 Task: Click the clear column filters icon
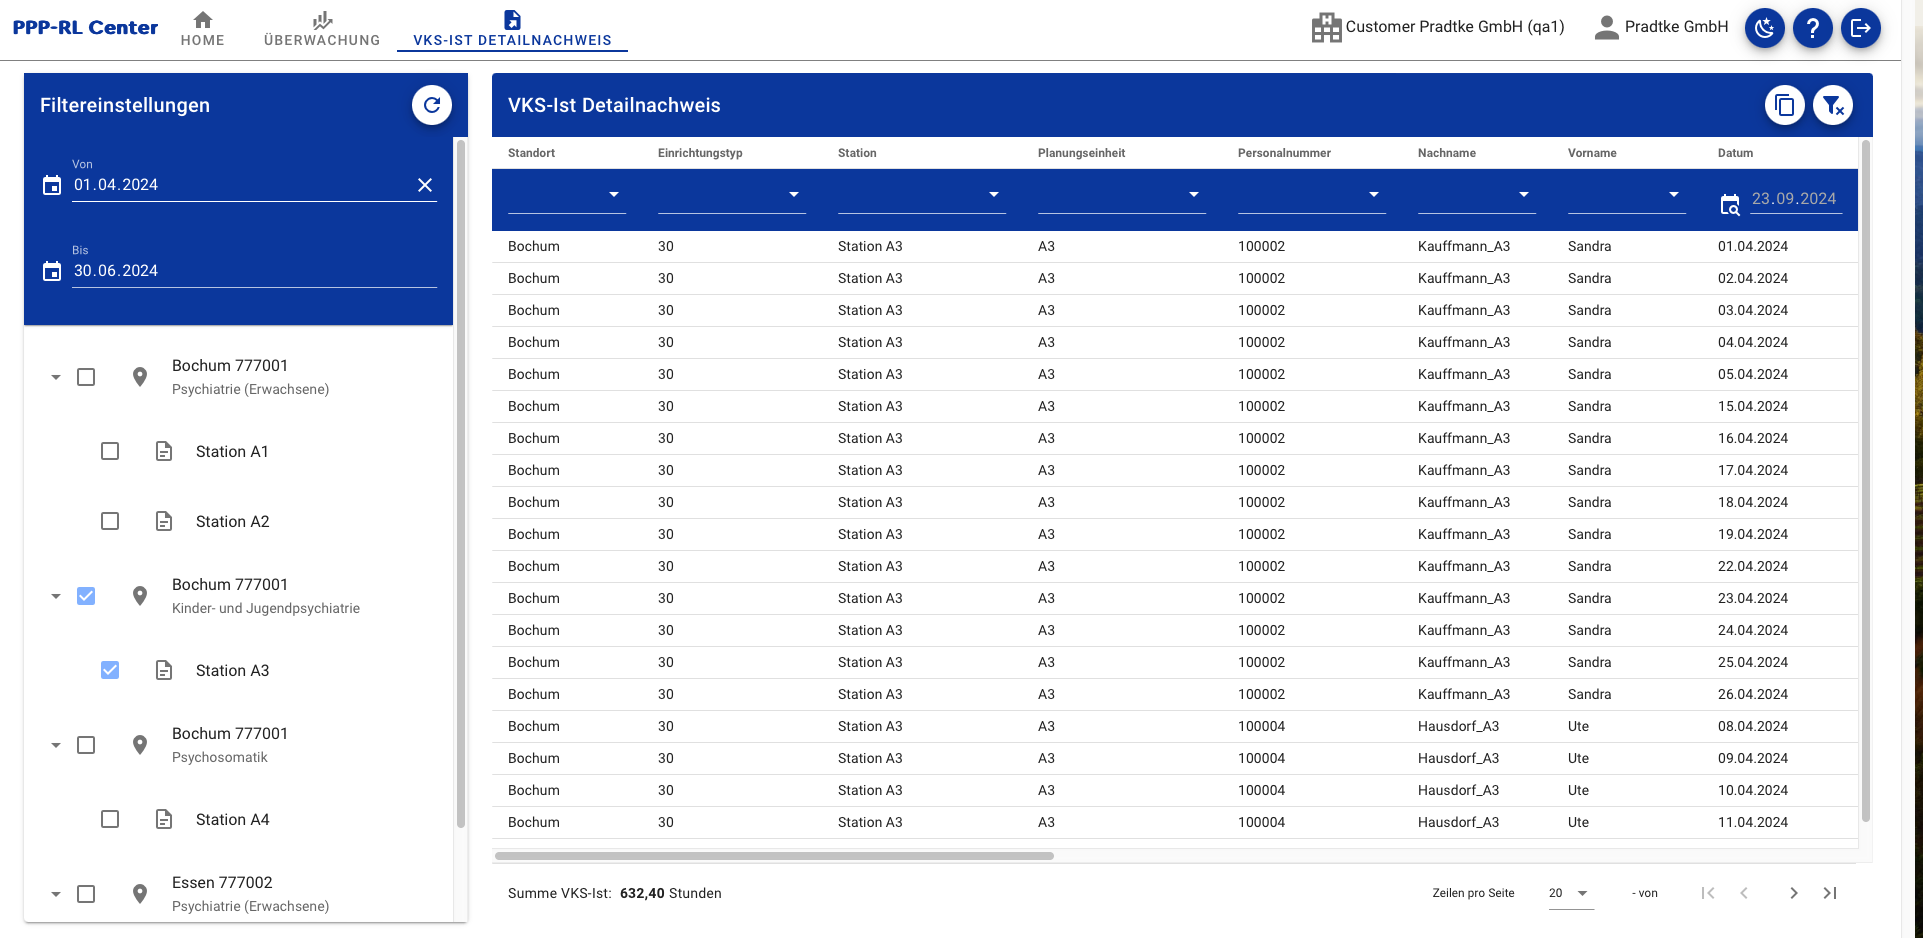(1832, 105)
